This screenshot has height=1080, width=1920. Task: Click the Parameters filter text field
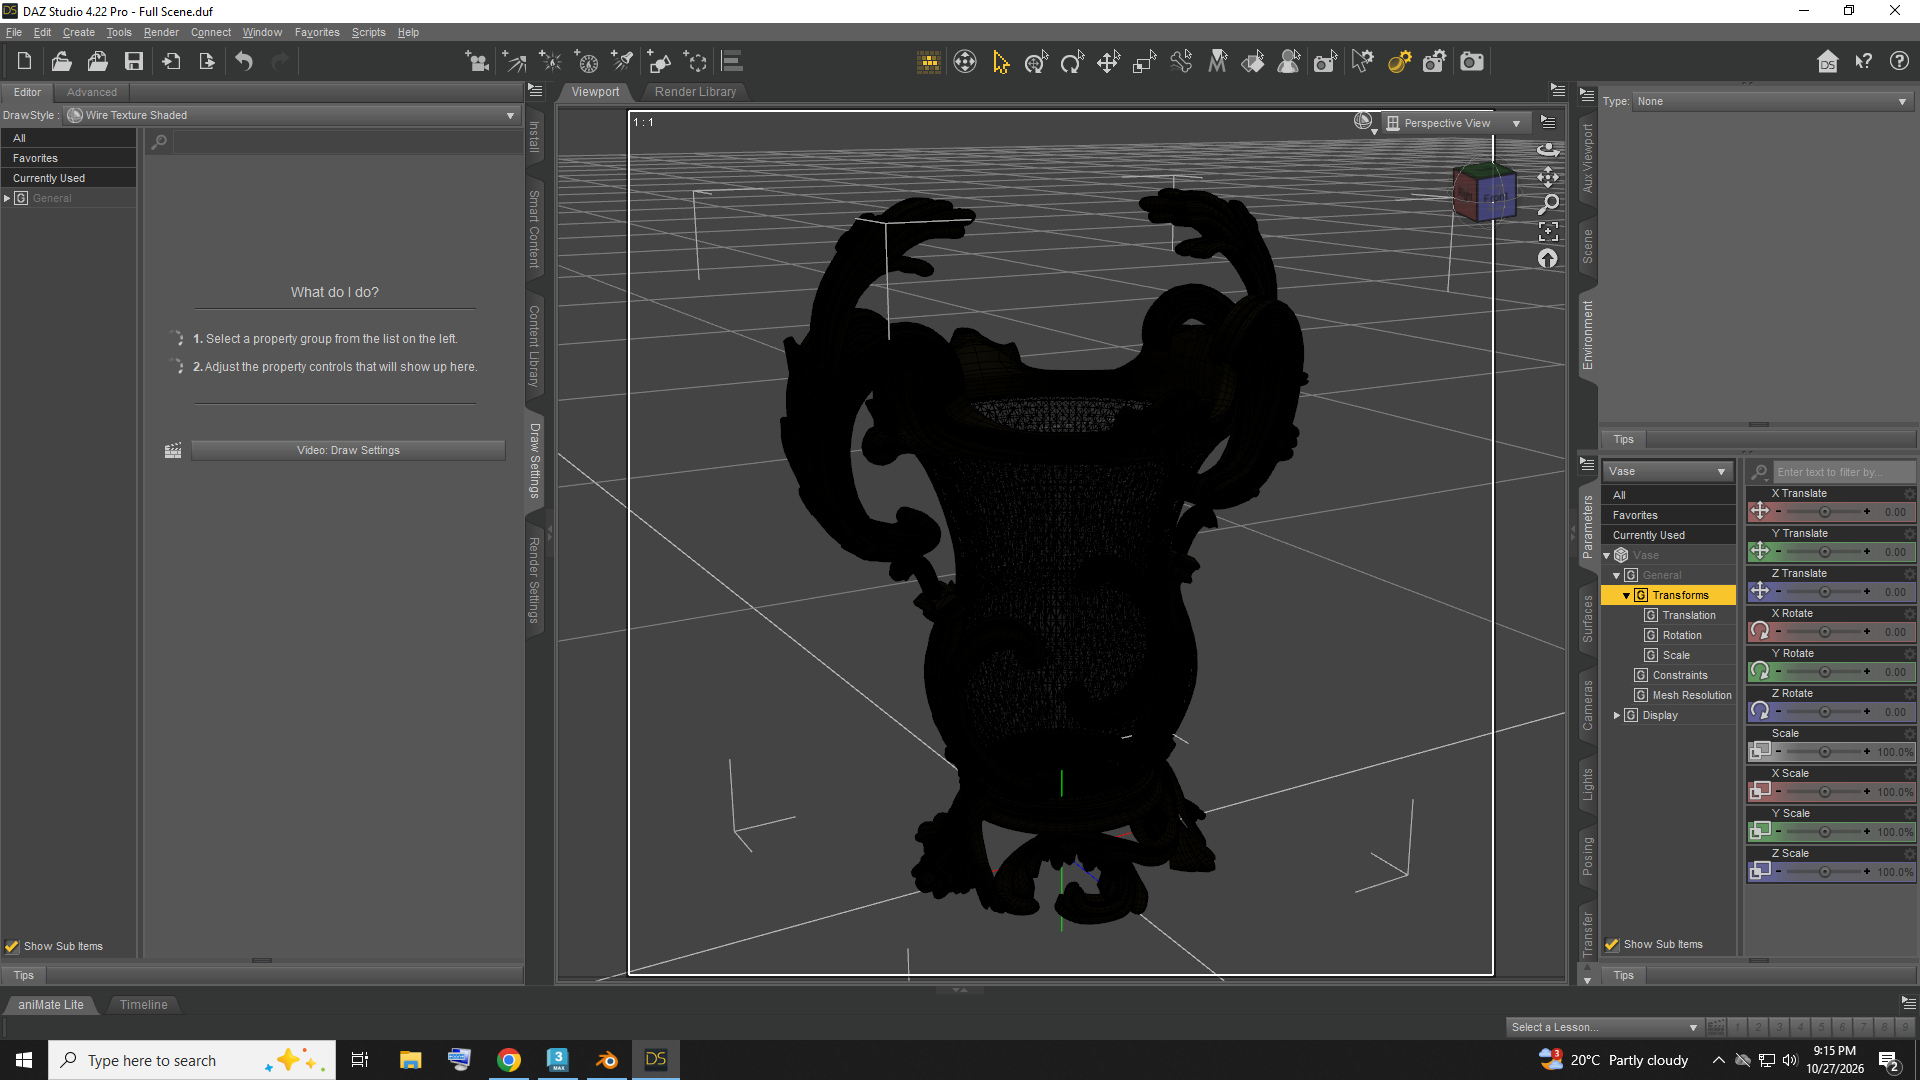(1843, 472)
